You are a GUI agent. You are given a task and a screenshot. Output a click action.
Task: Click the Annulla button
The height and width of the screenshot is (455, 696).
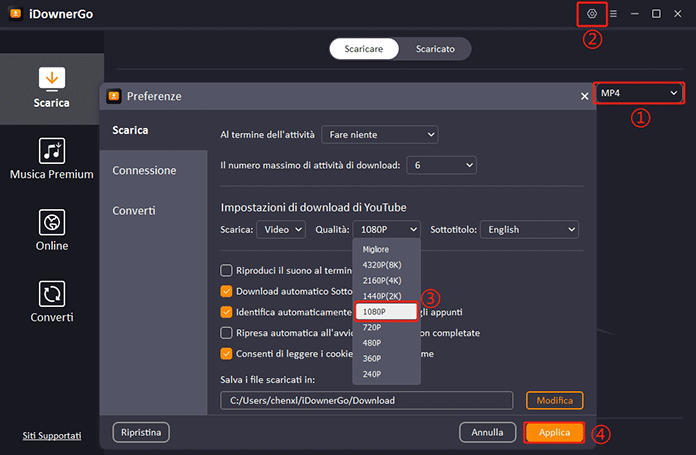[x=487, y=432]
